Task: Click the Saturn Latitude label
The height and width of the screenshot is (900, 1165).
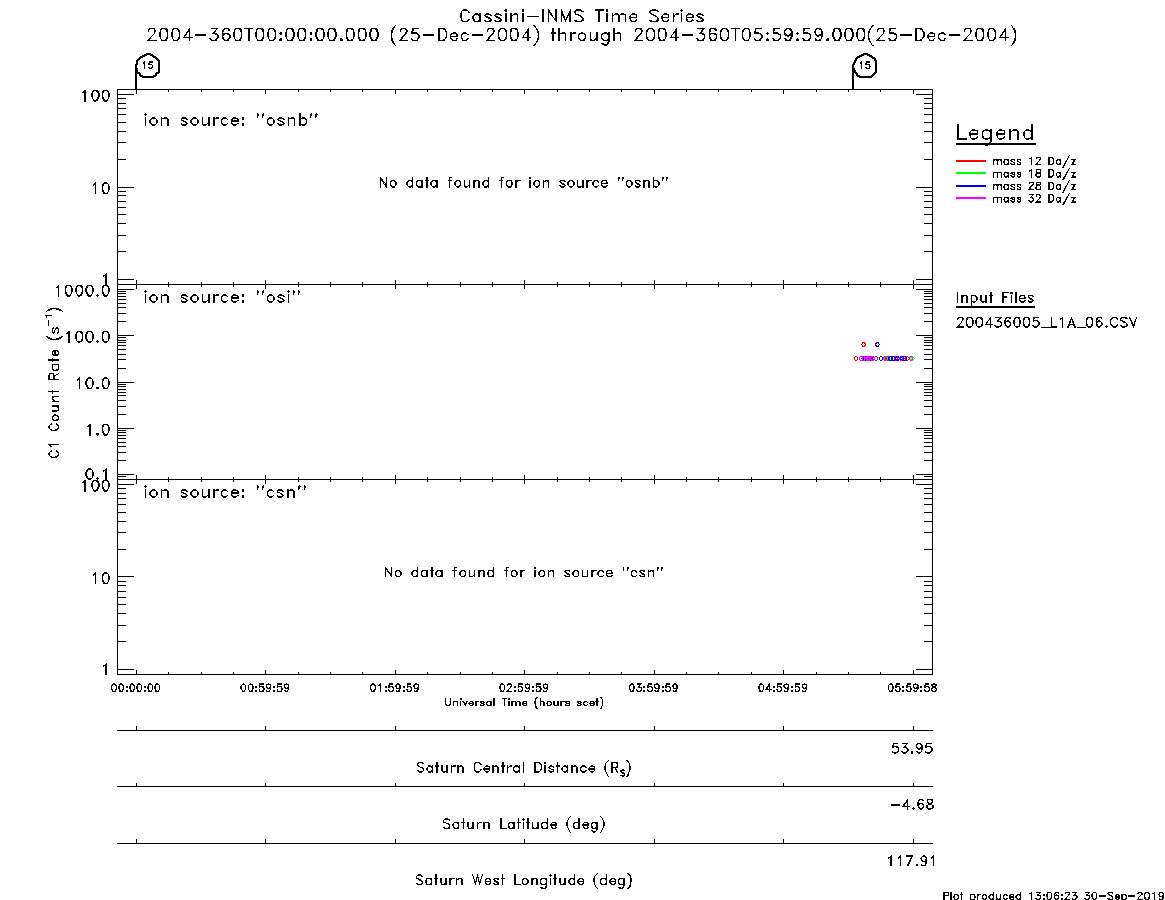Action: [524, 824]
